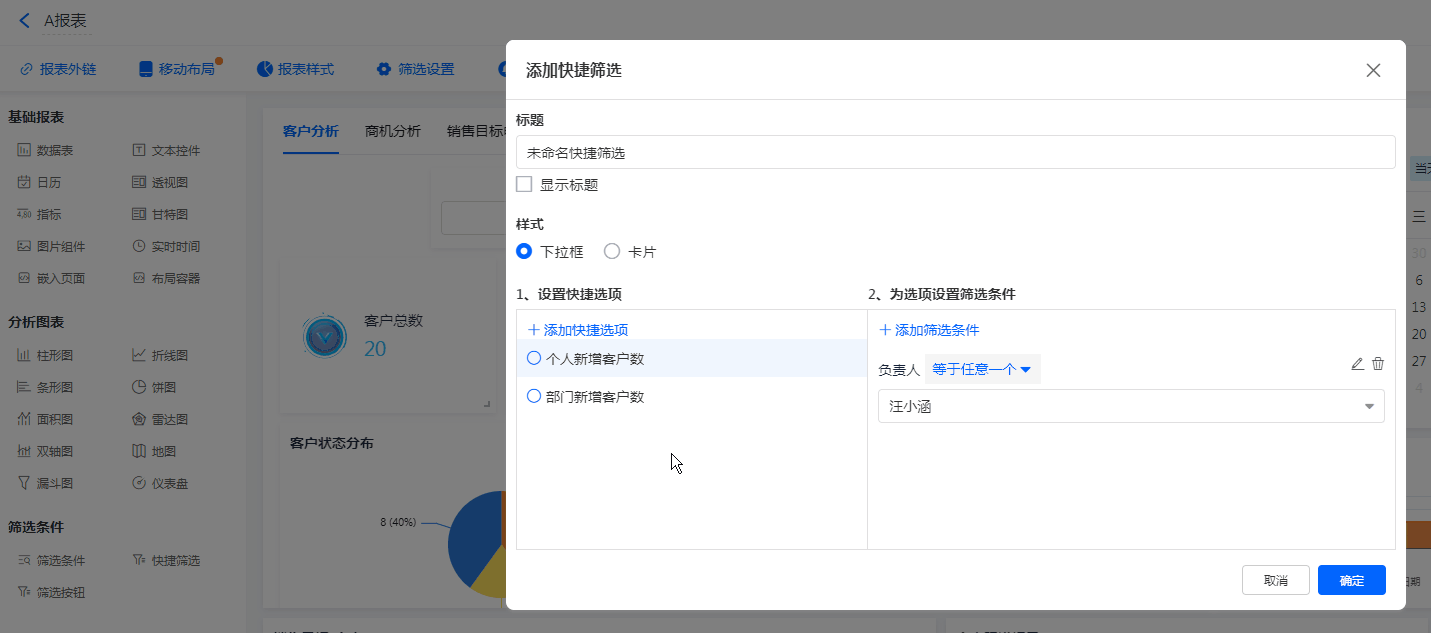Switch to the 商机分析 tab
Screen dimensions: 1431x633
(393, 131)
